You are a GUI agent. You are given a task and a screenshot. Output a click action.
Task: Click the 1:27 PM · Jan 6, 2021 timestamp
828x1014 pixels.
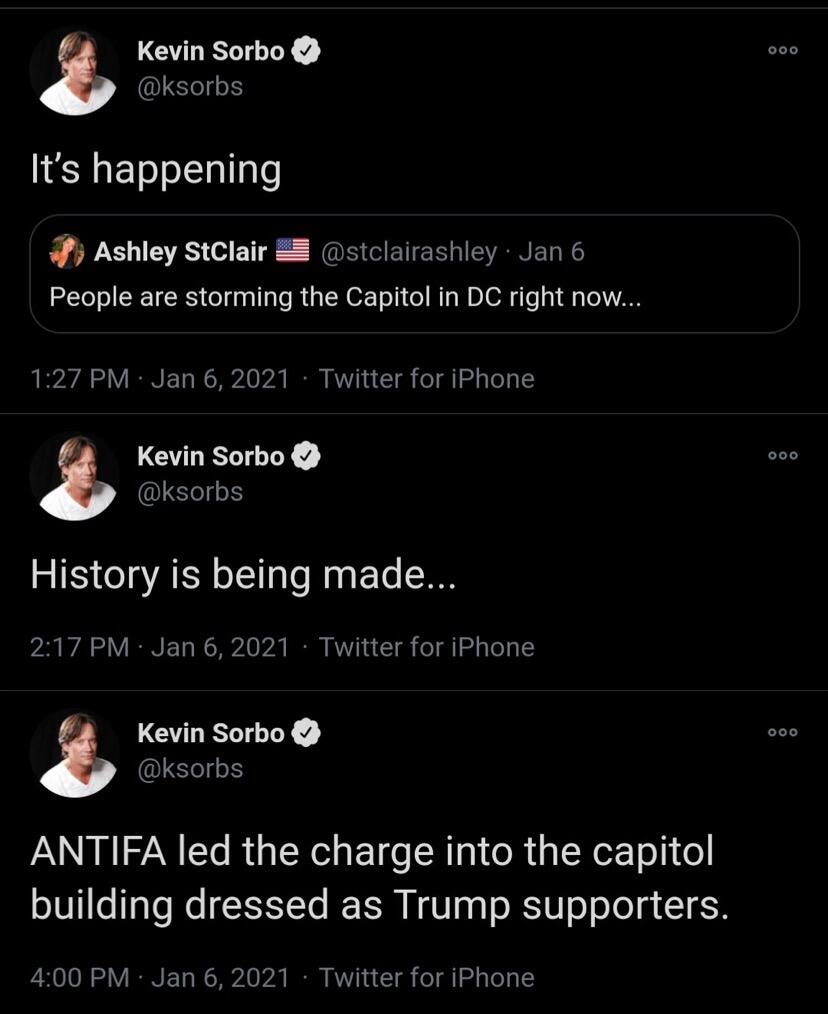pos(159,379)
